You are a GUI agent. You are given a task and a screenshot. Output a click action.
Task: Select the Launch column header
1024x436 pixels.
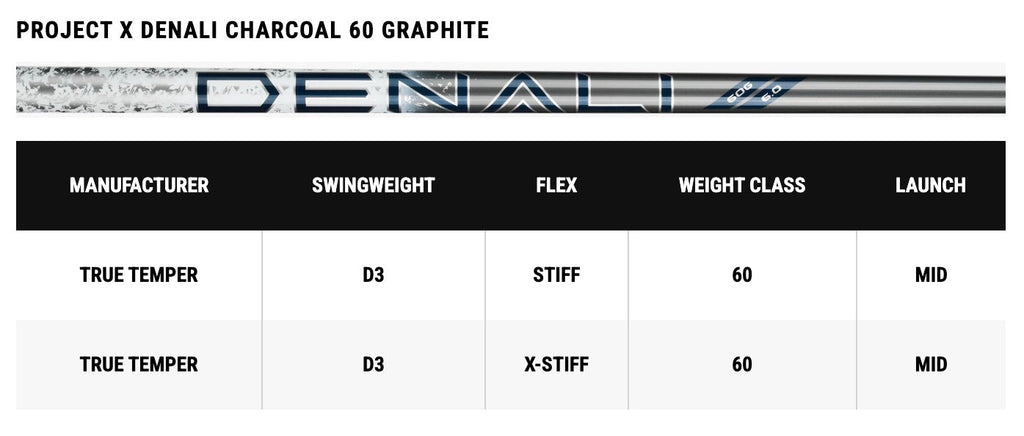[930, 185]
